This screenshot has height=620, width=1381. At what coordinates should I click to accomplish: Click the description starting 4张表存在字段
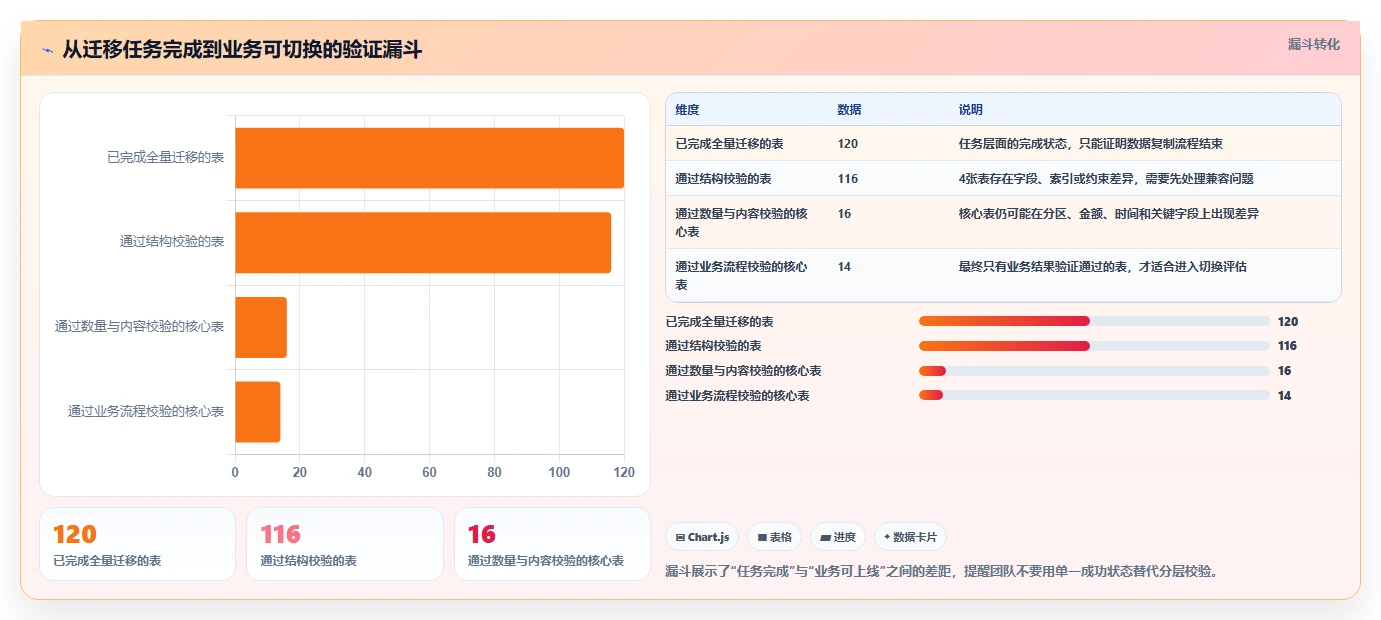tap(1106, 179)
